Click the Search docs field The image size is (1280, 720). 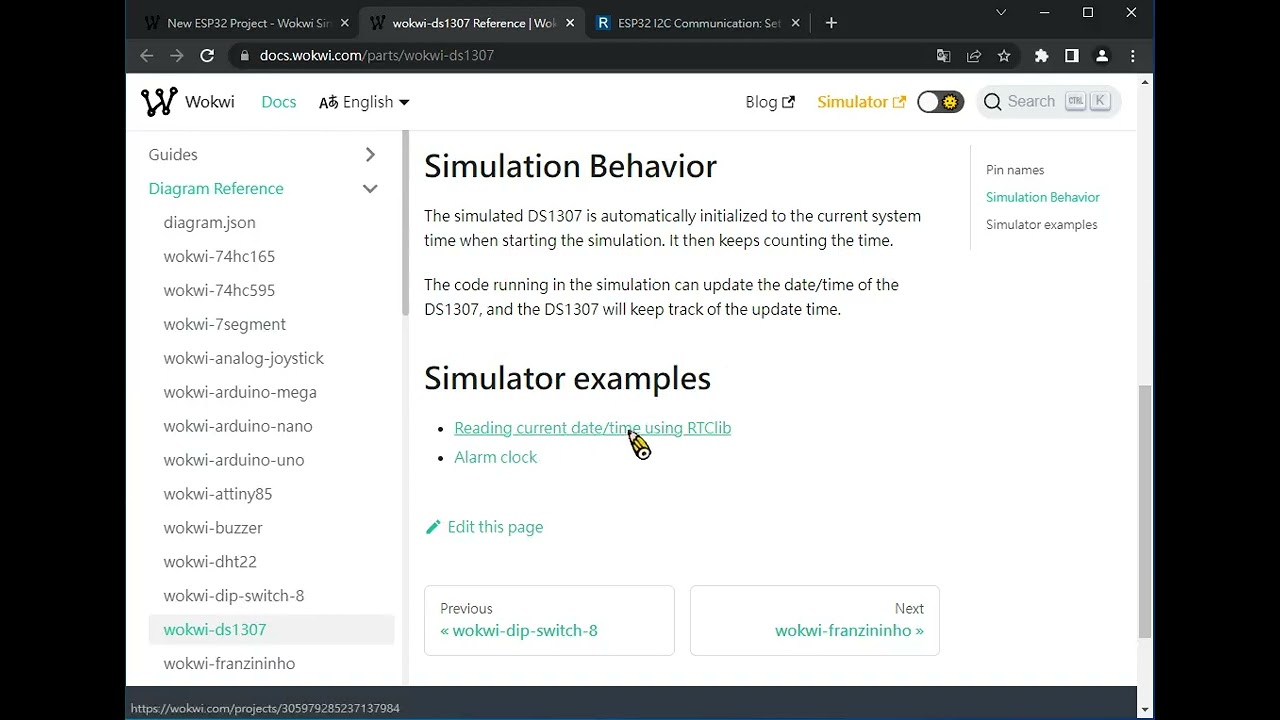(1048, 101)
